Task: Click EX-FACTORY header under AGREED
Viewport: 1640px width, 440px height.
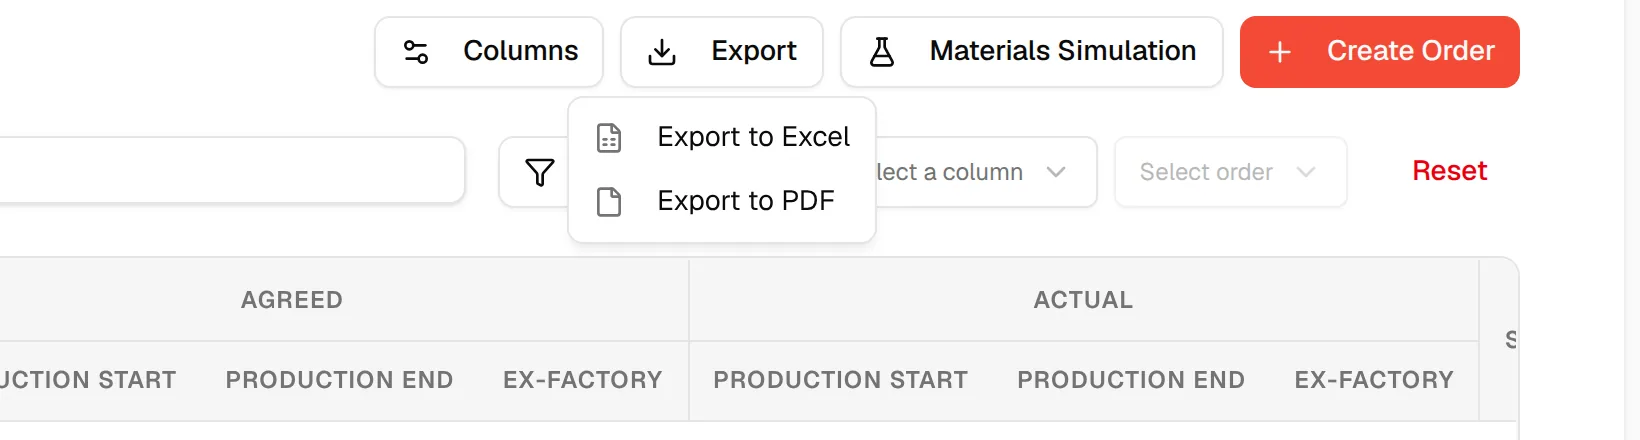Action: [x=583, y=380]
